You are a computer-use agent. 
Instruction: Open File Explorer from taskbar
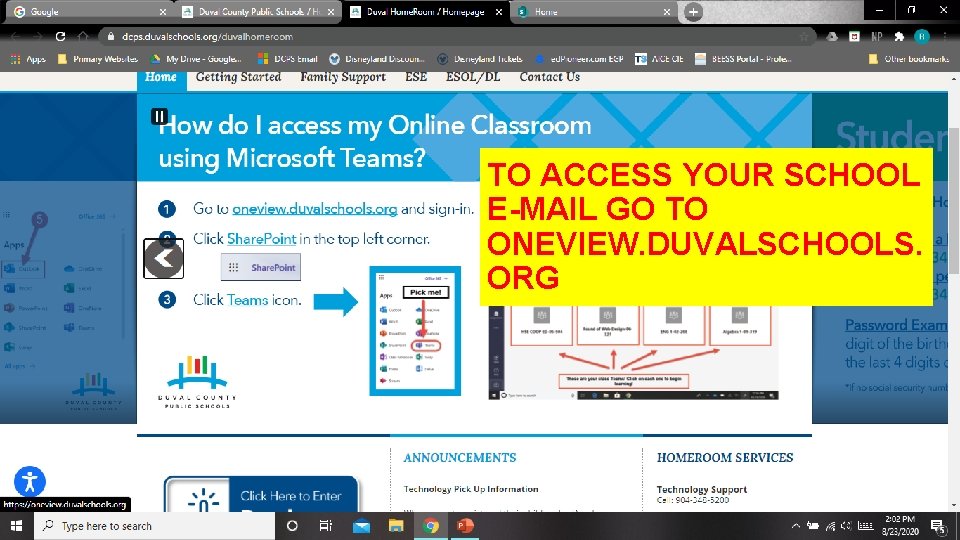click(396, 526)
